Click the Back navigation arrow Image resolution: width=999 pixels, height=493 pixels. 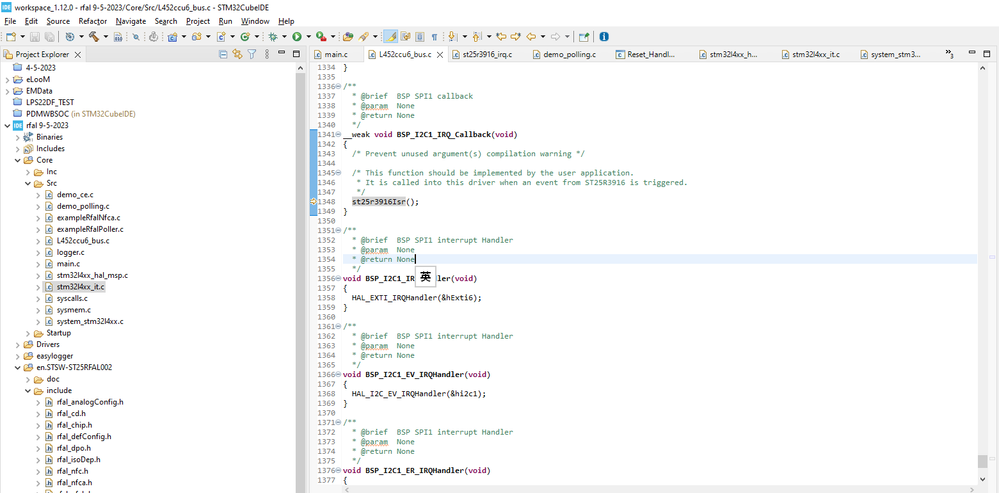pyautogui.click(x=531, y=37)
